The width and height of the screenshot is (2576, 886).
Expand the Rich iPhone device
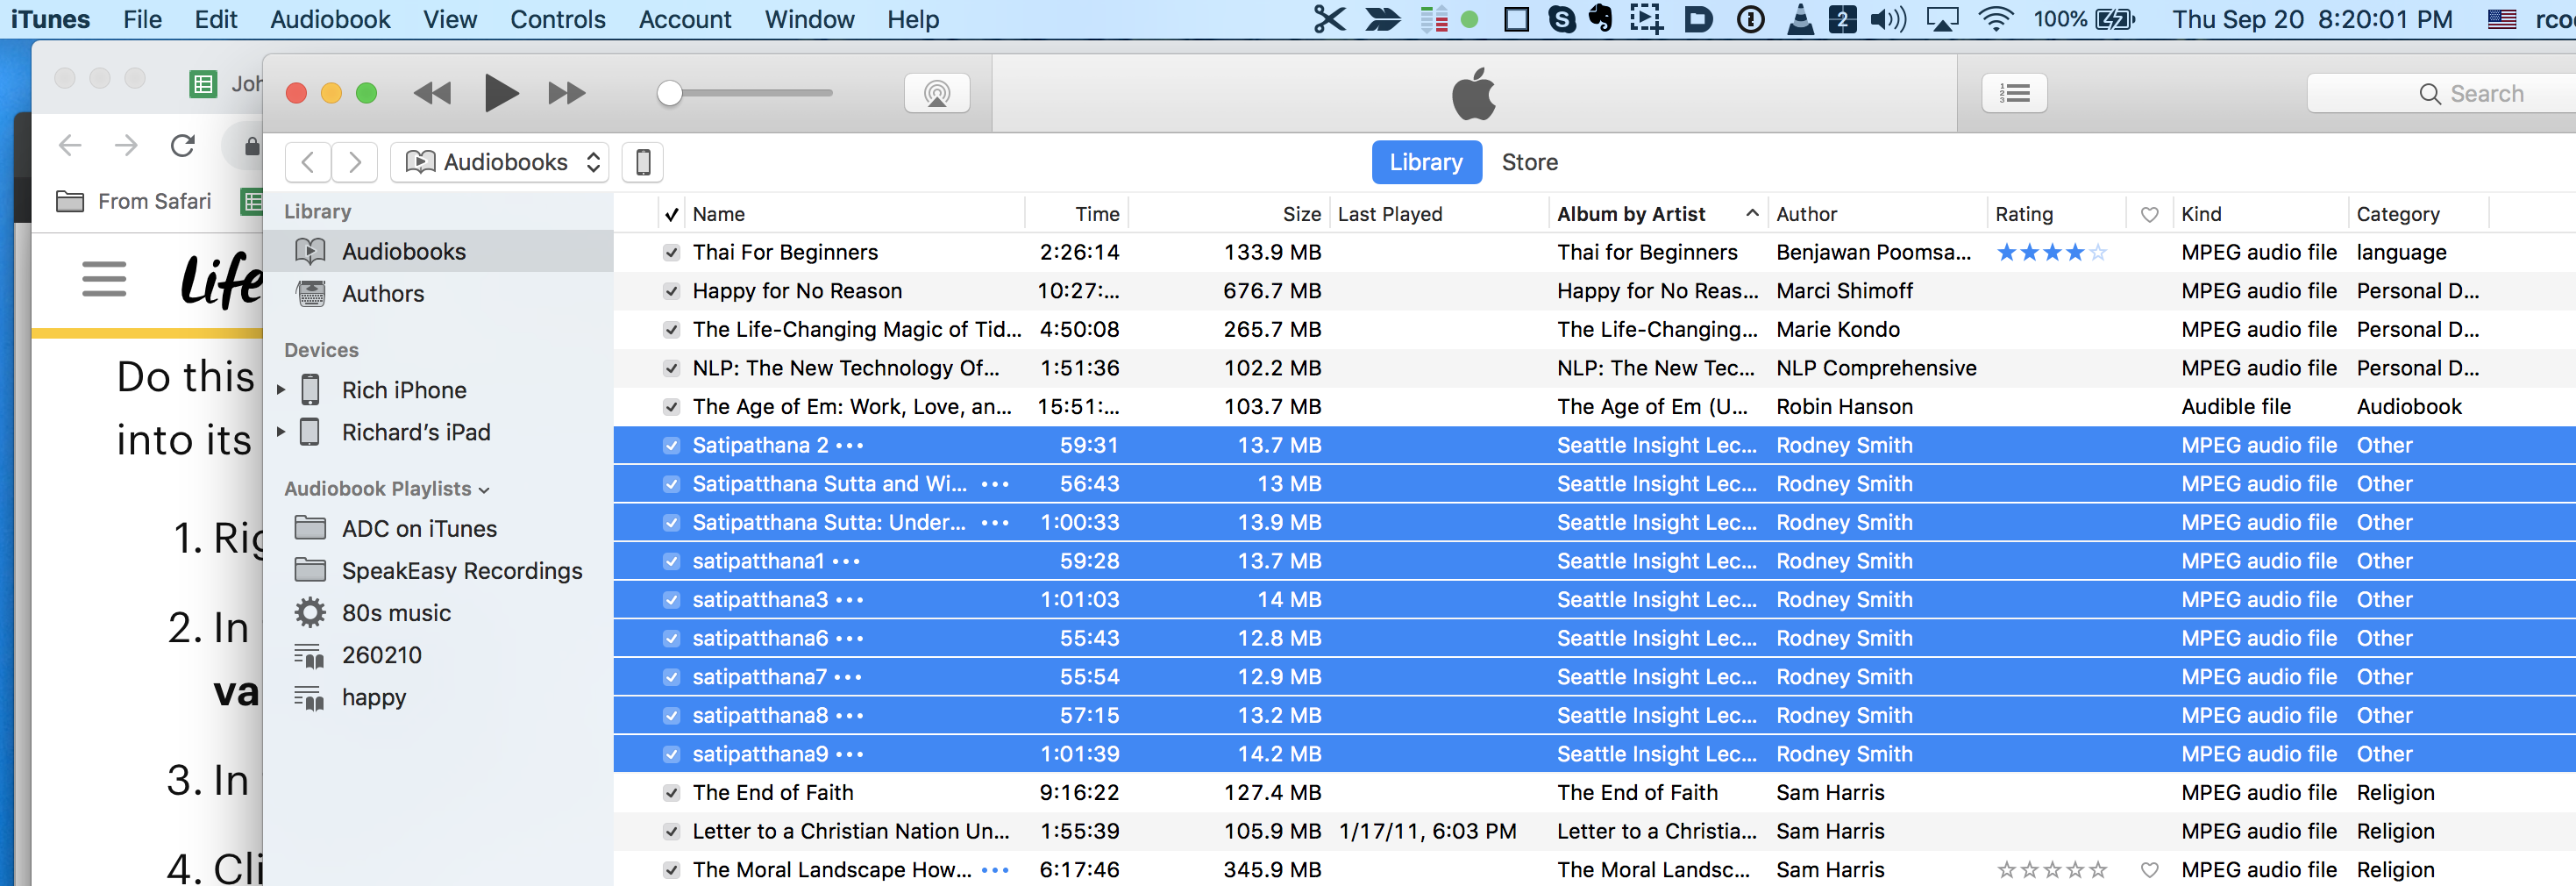click(x=281, y=389)
